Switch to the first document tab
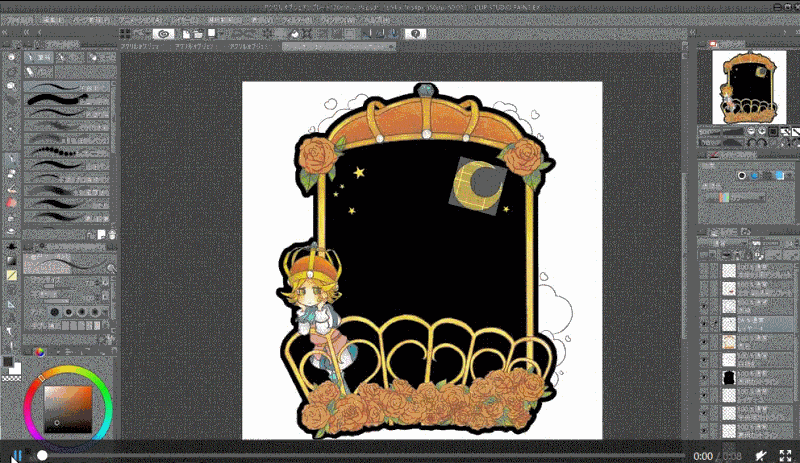The width and height of the screenshot is (800, 463). coord(142,46)
